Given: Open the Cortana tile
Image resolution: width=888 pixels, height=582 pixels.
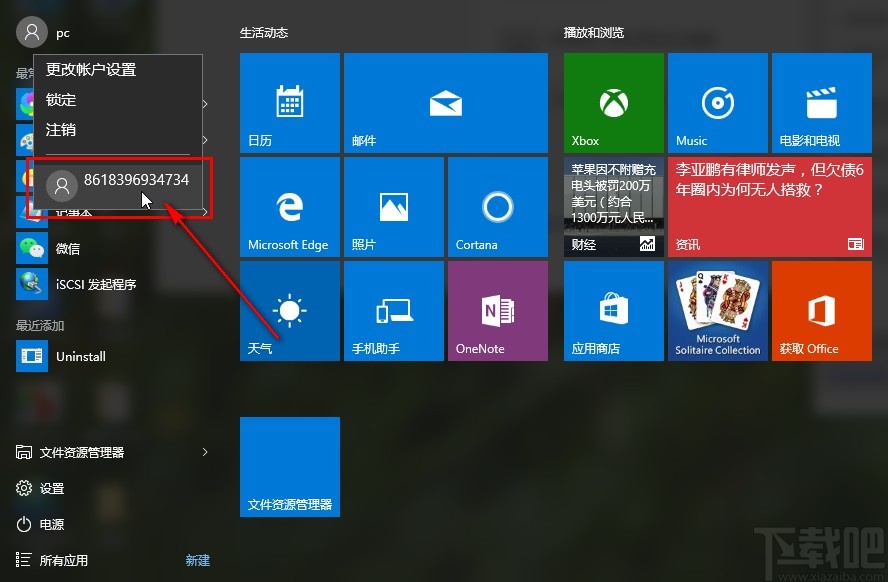Looking at the screenshot, I should pyautogui.click(x=498, y=207).
